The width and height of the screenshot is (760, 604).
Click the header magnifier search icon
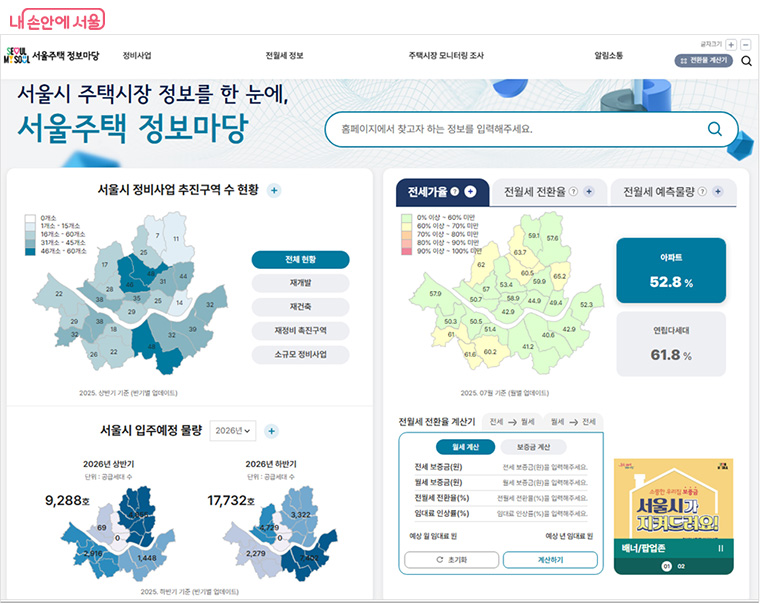click(x=746, y=61)
